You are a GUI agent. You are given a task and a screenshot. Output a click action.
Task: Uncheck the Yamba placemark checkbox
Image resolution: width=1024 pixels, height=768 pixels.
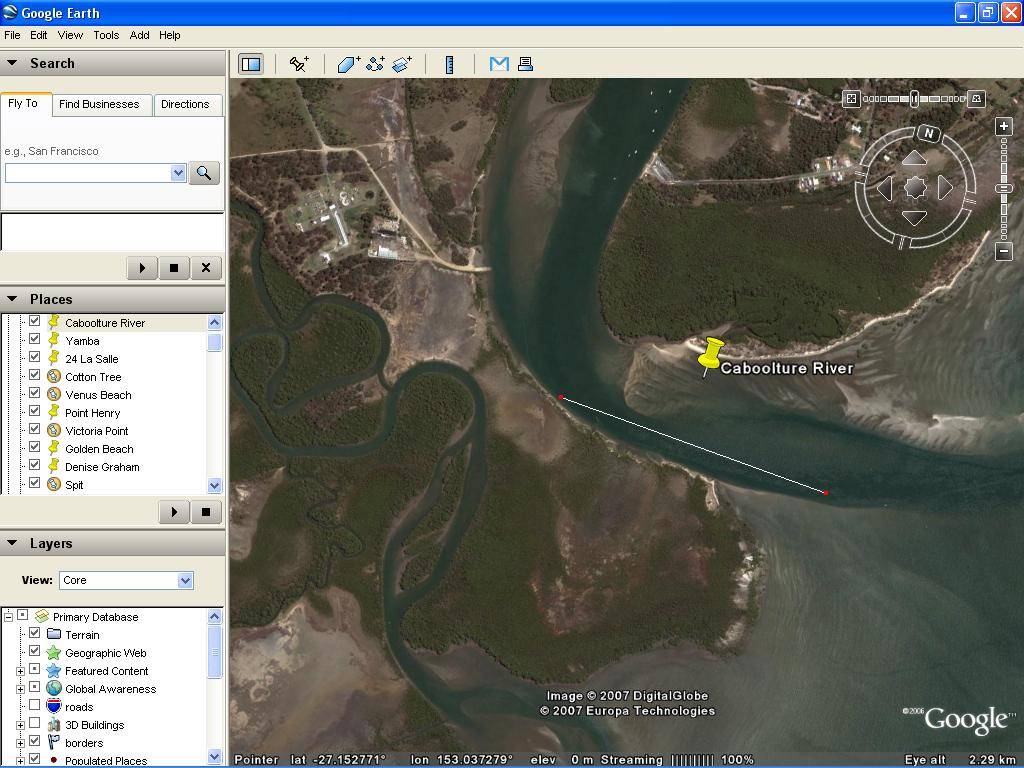[35, 340]
